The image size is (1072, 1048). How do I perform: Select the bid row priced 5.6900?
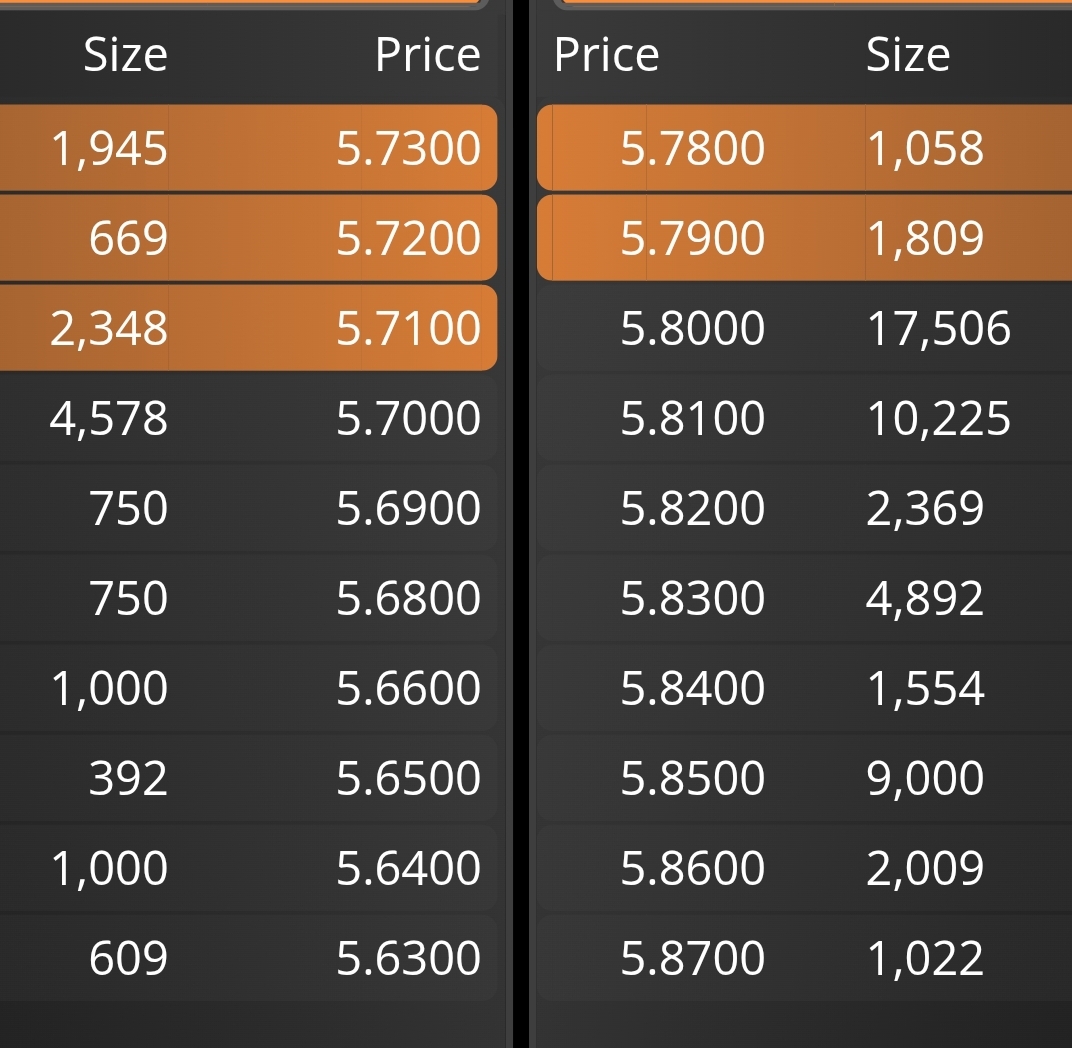tap(248, 508)
